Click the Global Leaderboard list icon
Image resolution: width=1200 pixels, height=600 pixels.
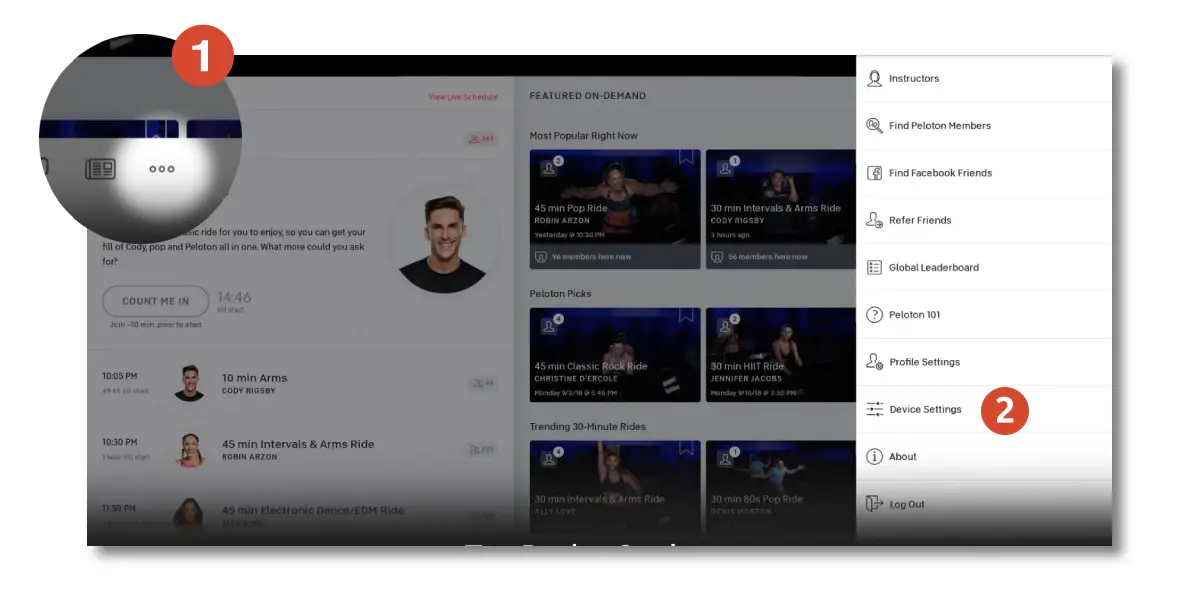[875, 268]
